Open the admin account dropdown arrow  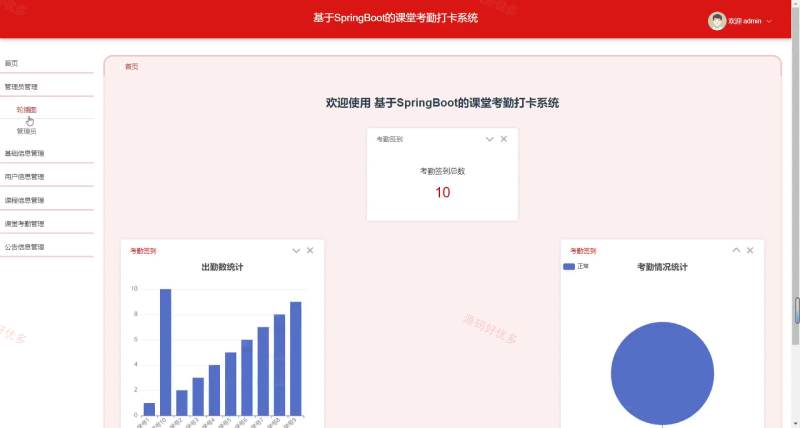(769, 21)
